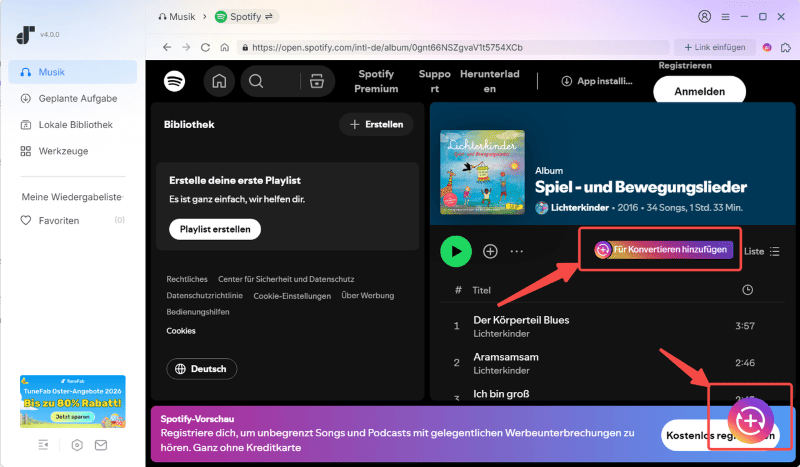Screen dimensions: 800x467
Task: Open Bedienungshilfen link
Action: (x=198, y=312)
